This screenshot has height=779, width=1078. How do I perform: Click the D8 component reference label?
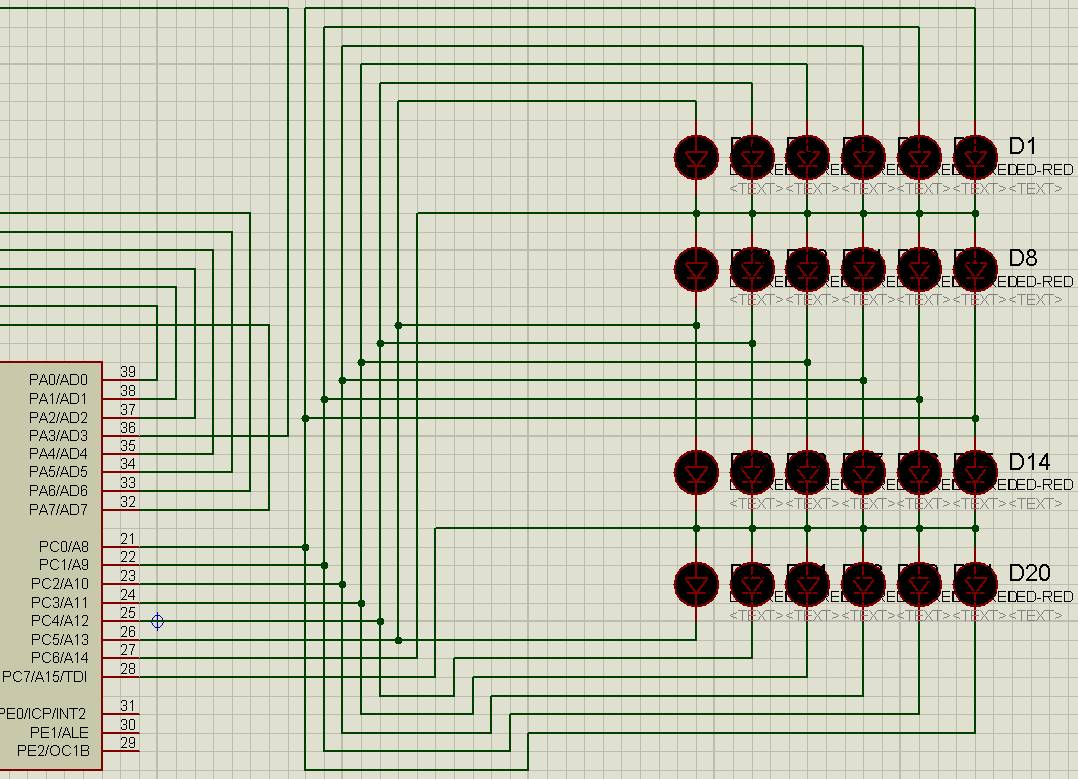[x=1023, y=258]
